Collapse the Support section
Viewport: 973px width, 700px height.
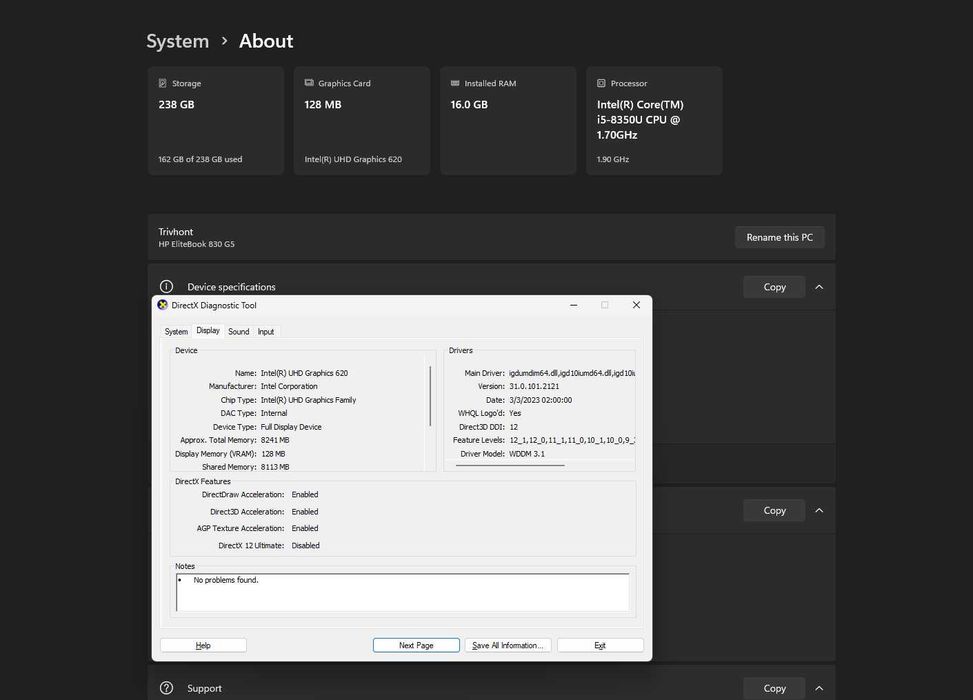pyautogui.click(x=819, y=688)
